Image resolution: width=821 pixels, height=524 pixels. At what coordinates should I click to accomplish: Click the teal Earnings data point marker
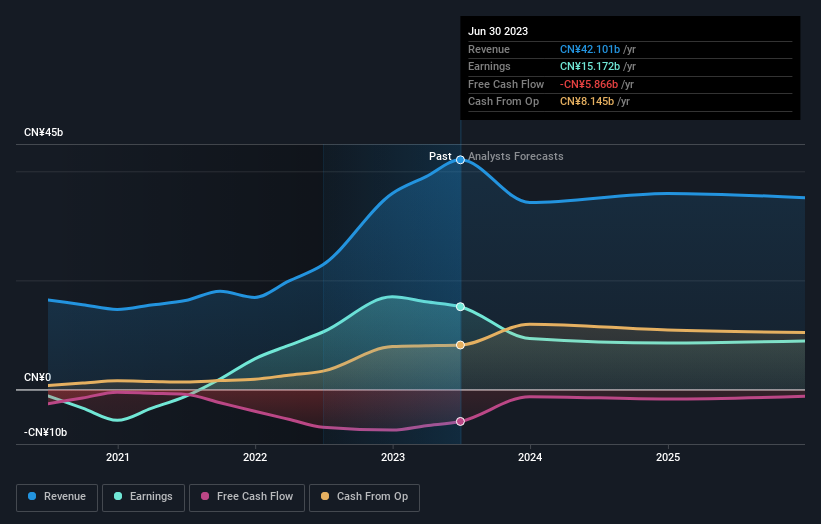[x=460, y=307]
